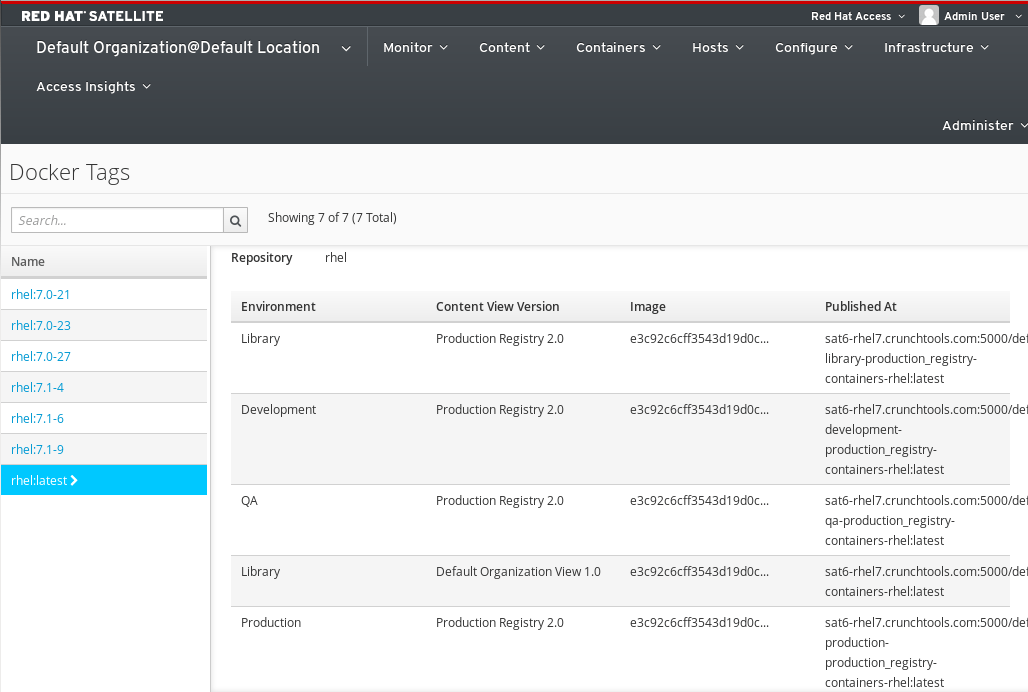Open the rhel:7.1-9 tag
Viewport: 1028px width, 692px height.
37,449
